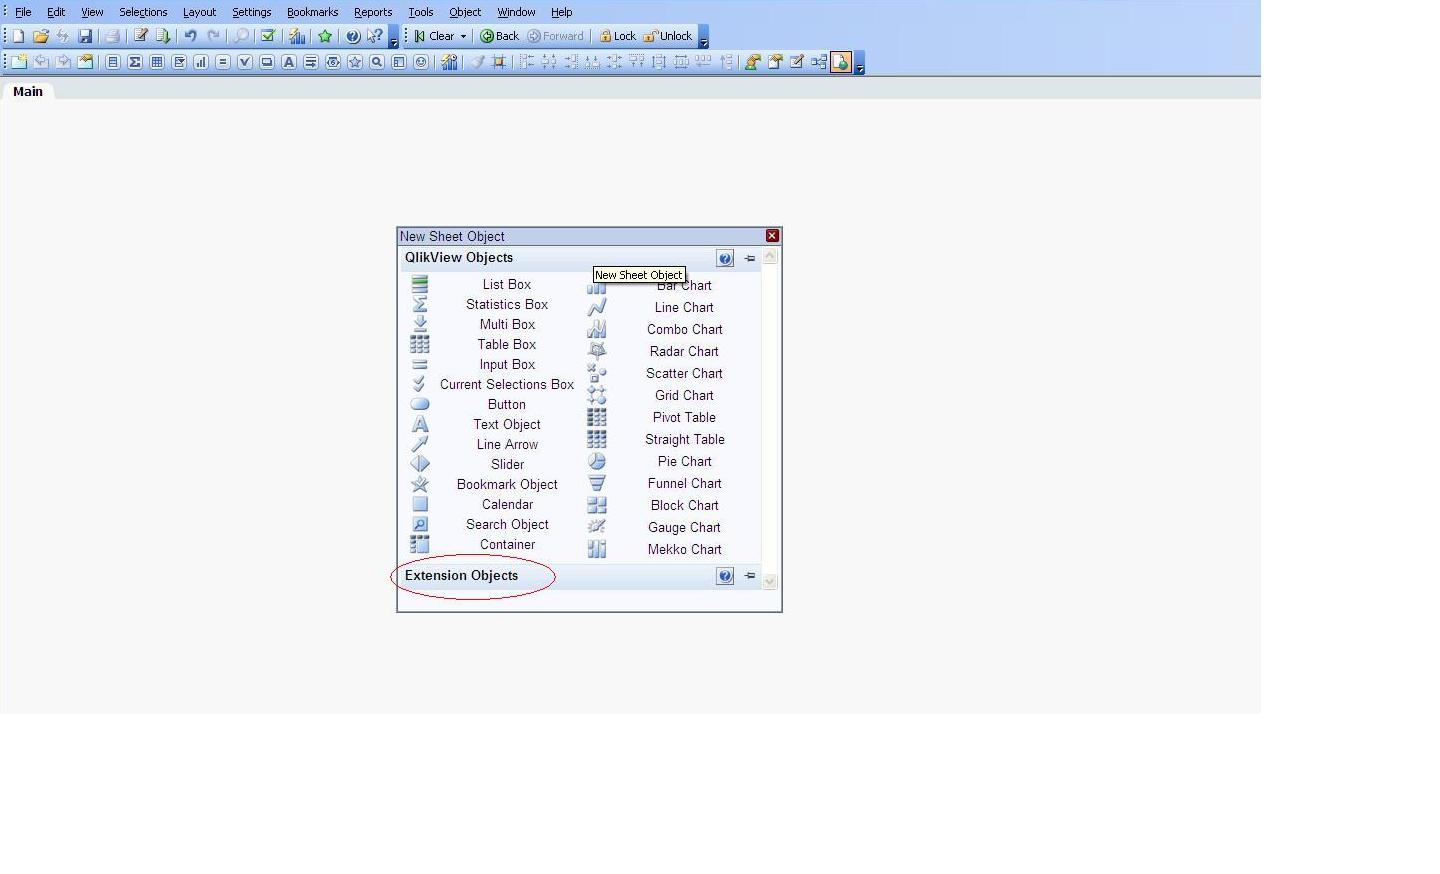Click the Undo arrow icon
This screenshot has width=1440, height=874.
[190, 36]
